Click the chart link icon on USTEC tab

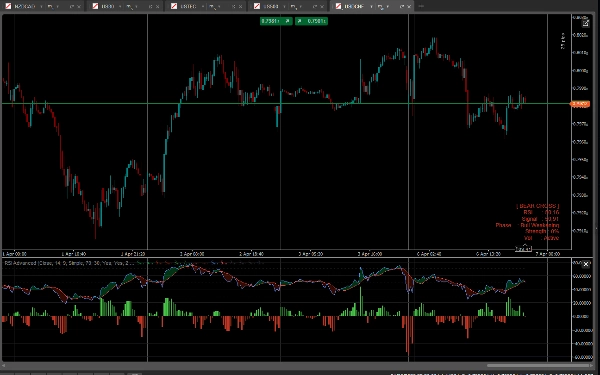[212, 7]
